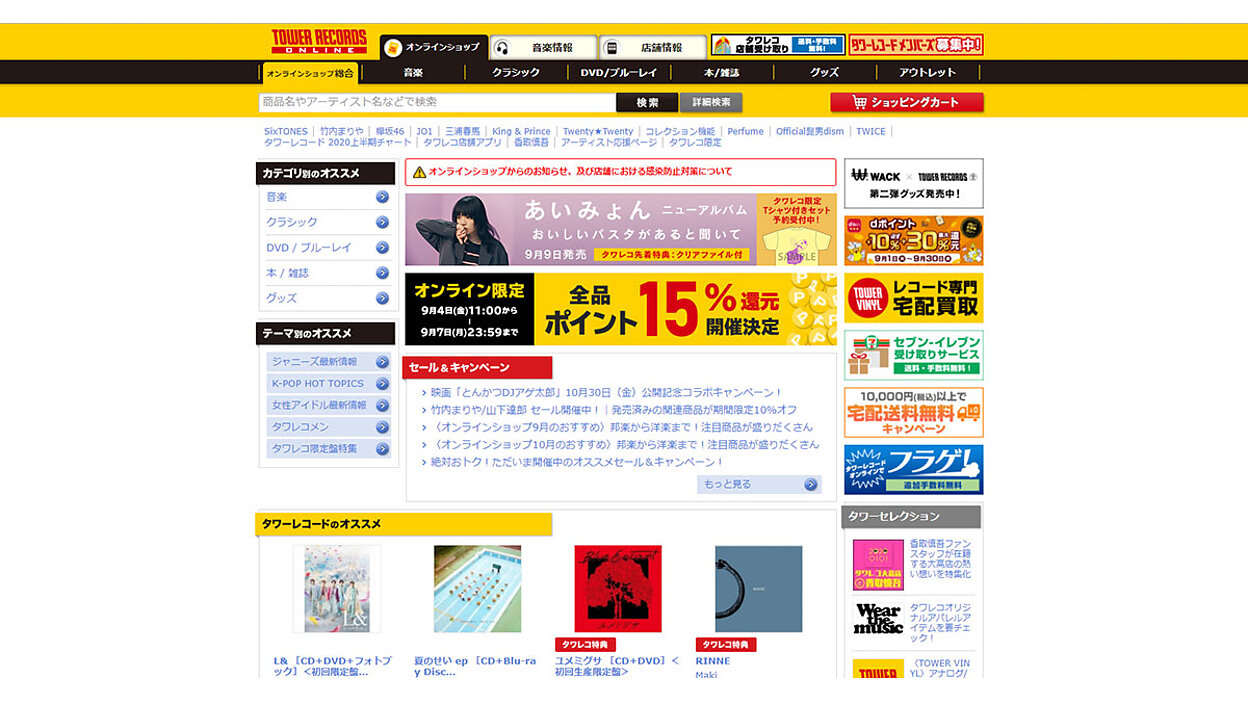
Task: Select DVD/ブルーレイ in navigation bar
Action: 619,73
